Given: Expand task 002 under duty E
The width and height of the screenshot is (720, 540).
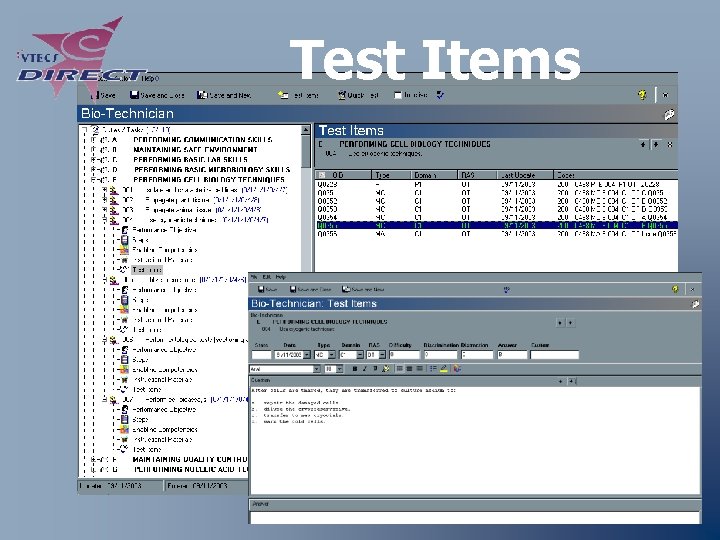Looking at the screenshot, I should tap(105, 200).
